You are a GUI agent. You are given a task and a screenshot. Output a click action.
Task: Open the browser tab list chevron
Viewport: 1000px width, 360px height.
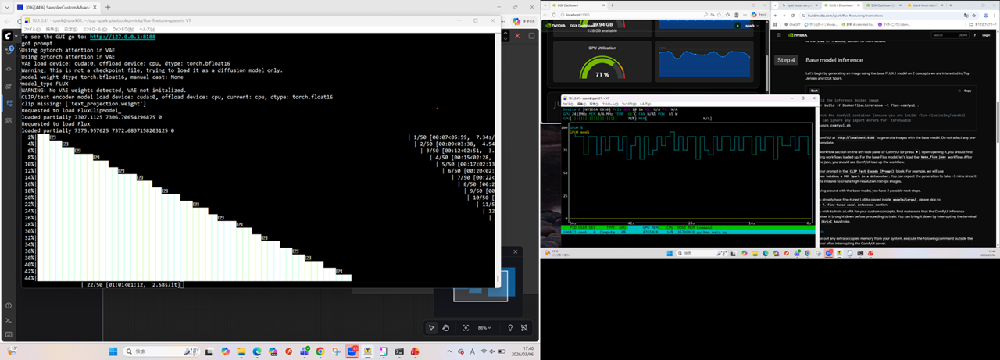click(8, 7)
